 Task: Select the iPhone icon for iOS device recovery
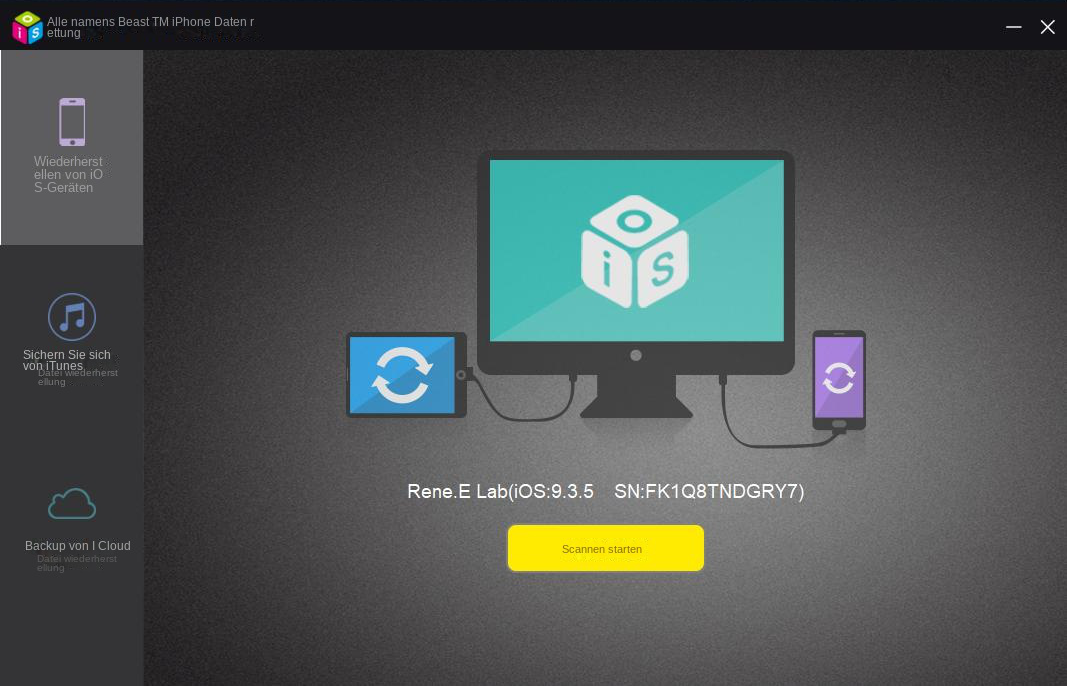tap(72, 122)
